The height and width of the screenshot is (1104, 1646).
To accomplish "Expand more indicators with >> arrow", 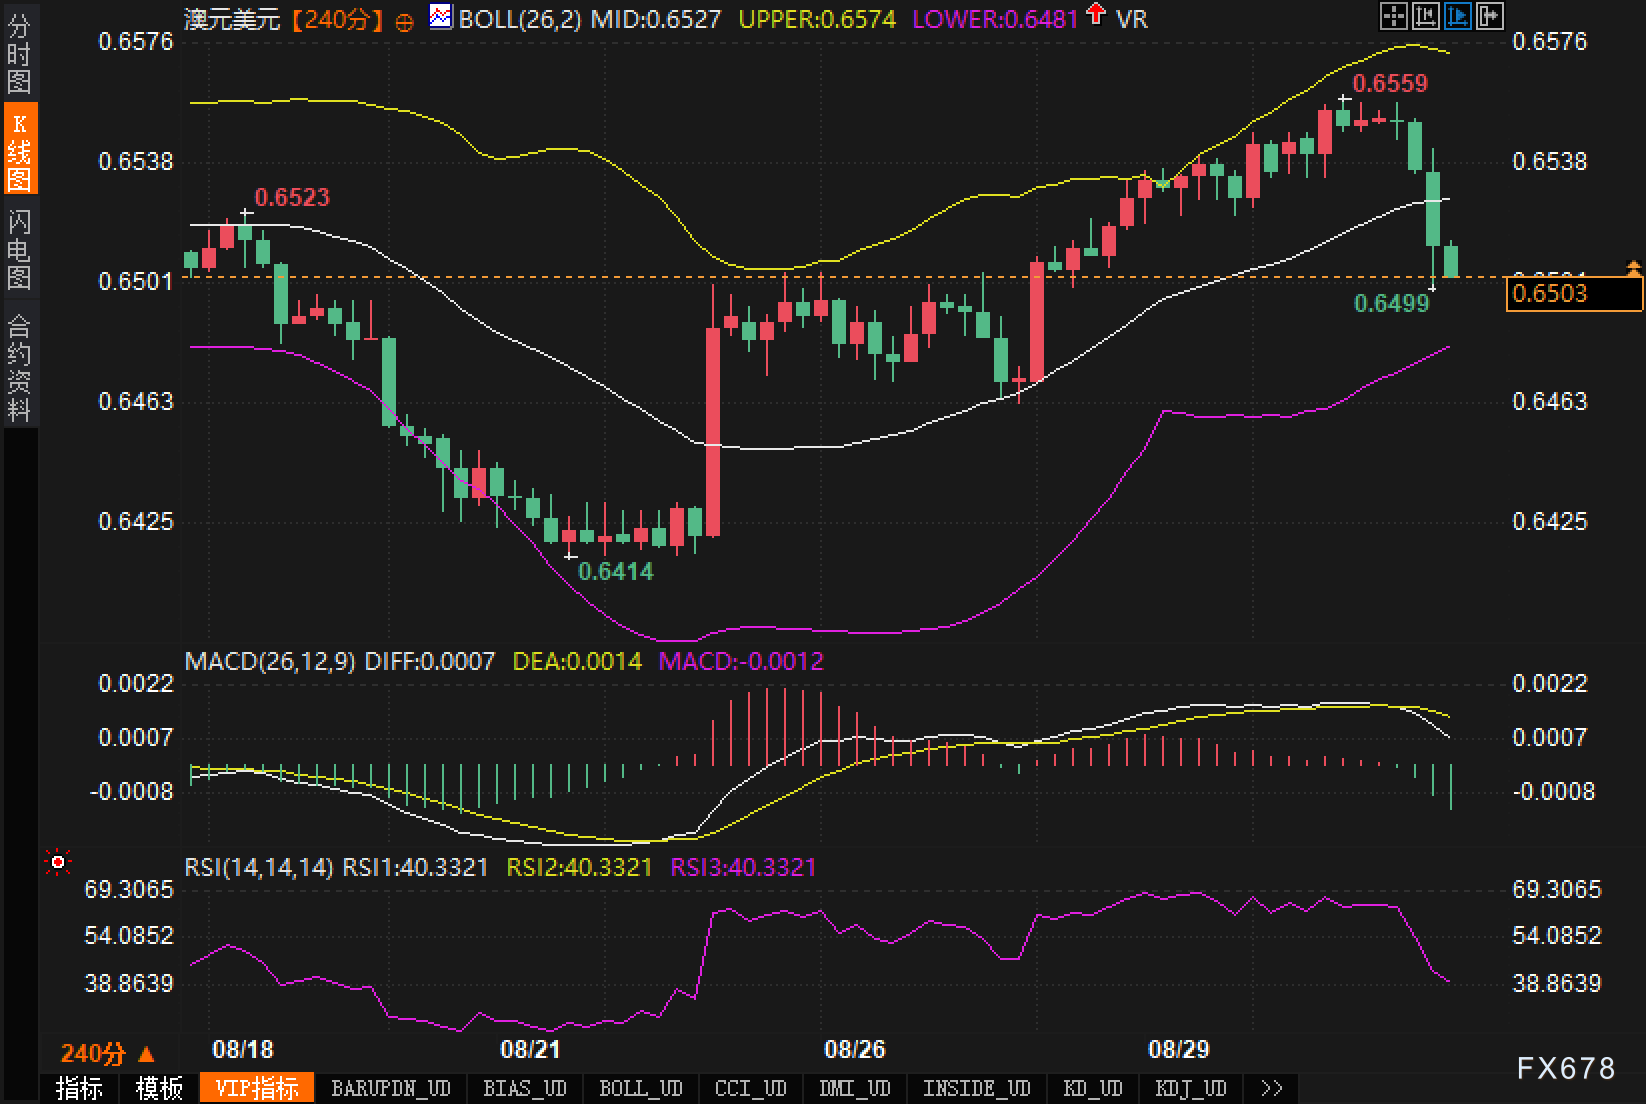I will click(1271, 1088).
